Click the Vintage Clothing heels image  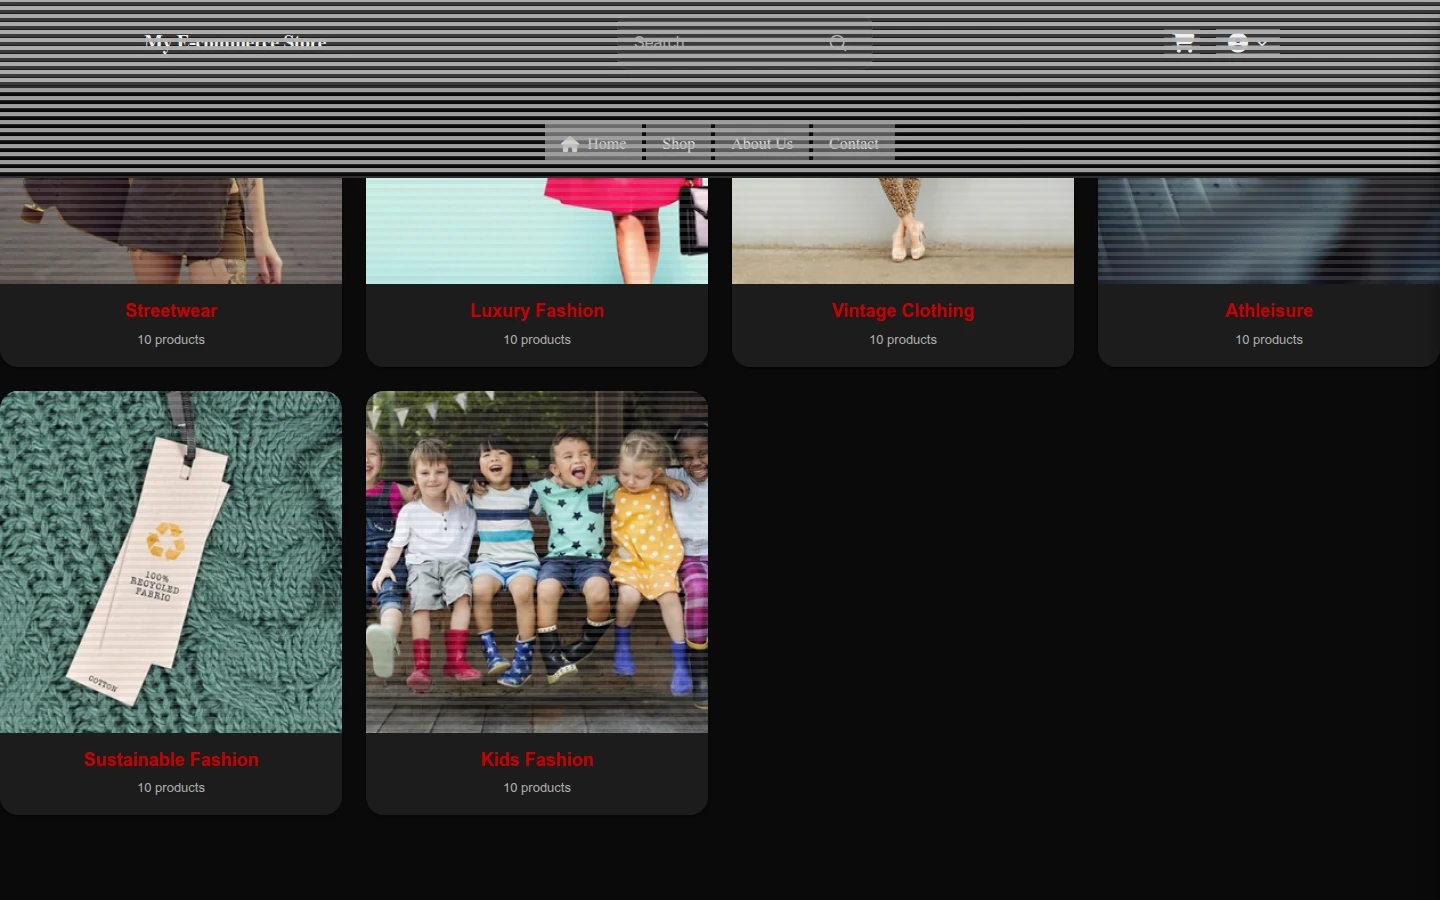tap(903, 231)
